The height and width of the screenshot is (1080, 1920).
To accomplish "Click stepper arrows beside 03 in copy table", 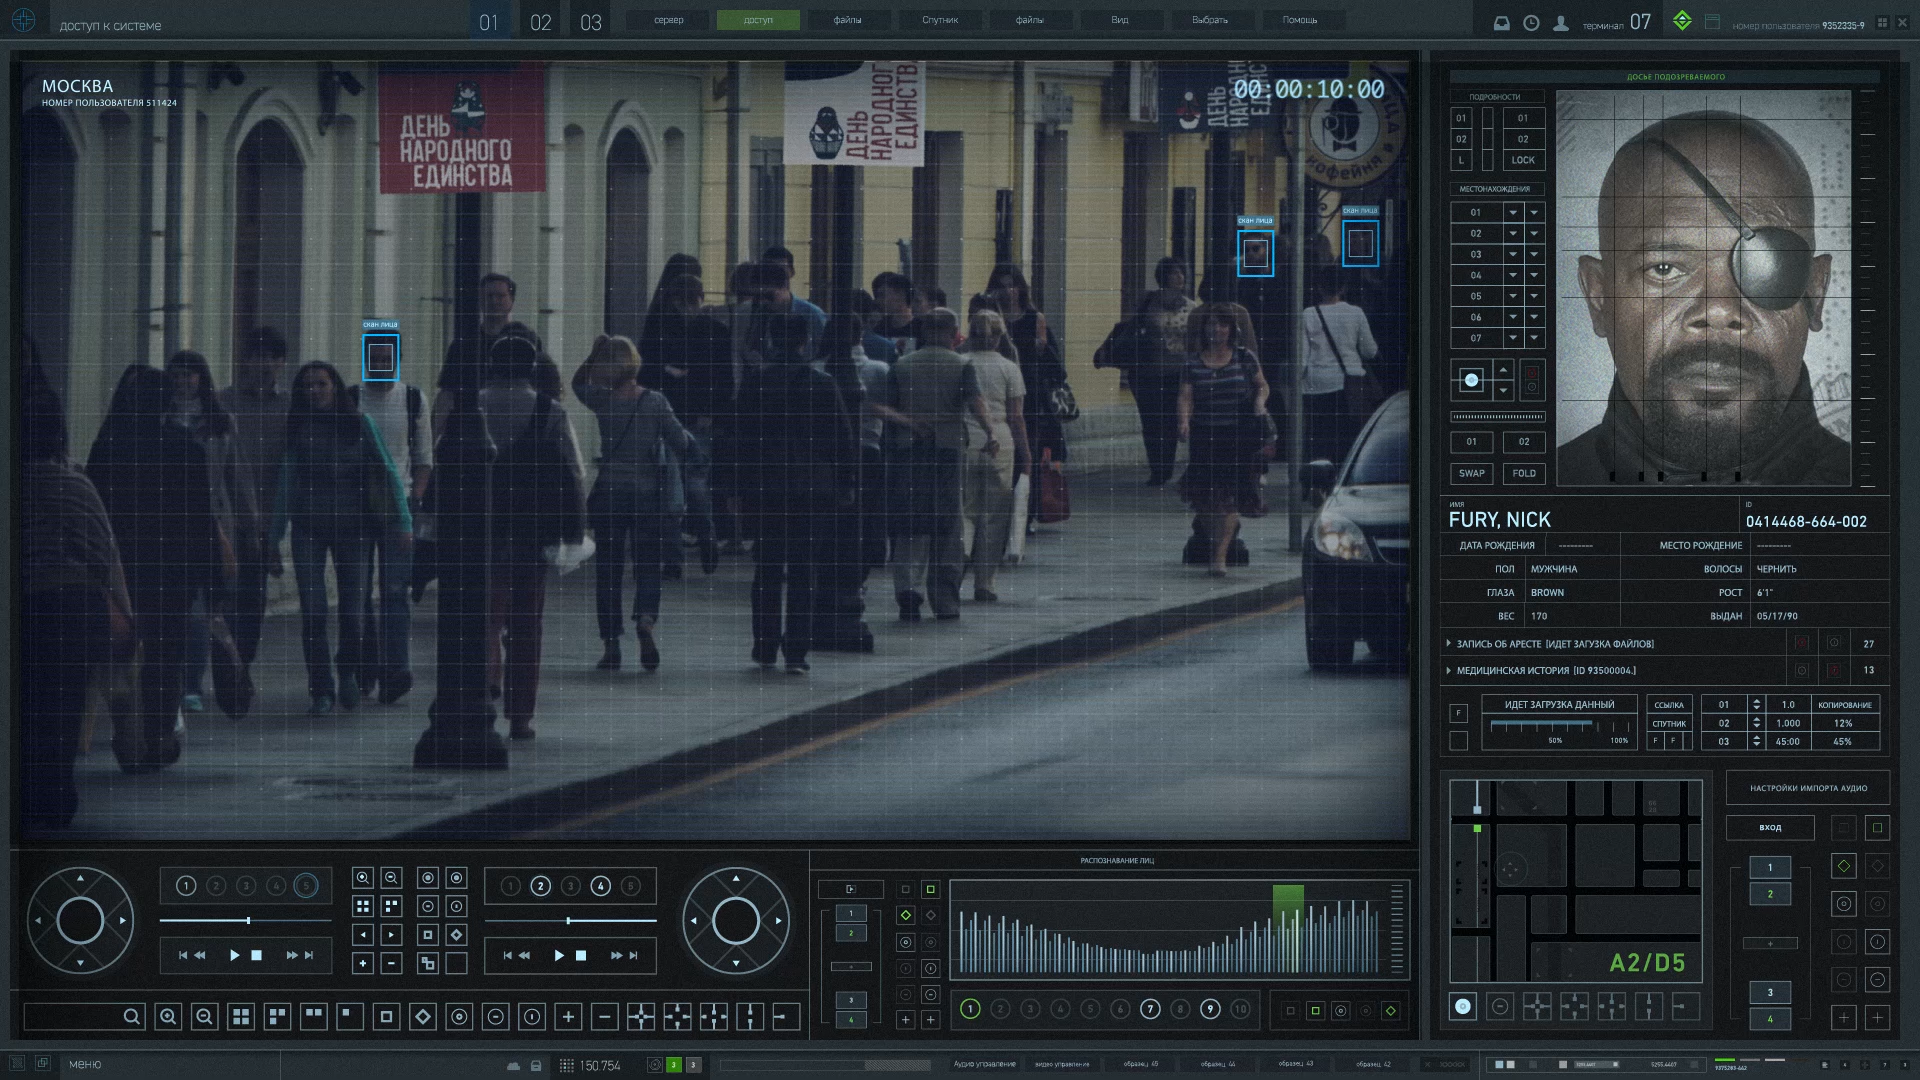I will point(1756,742).
